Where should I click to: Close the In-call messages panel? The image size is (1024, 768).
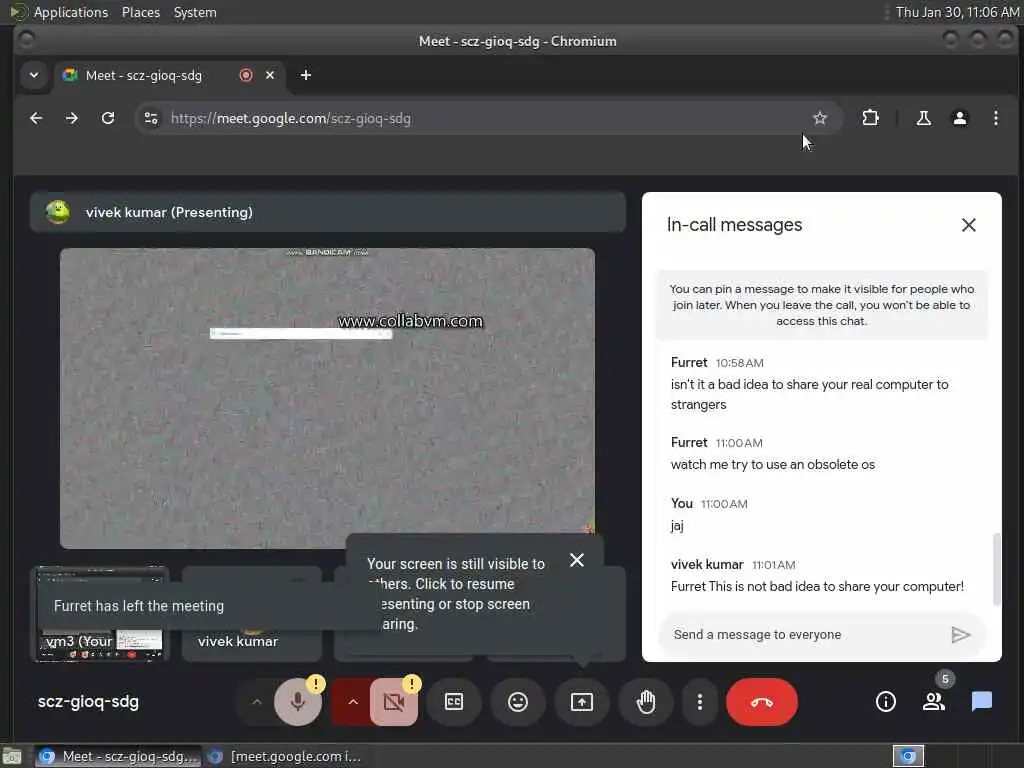(x=968, y=225)
